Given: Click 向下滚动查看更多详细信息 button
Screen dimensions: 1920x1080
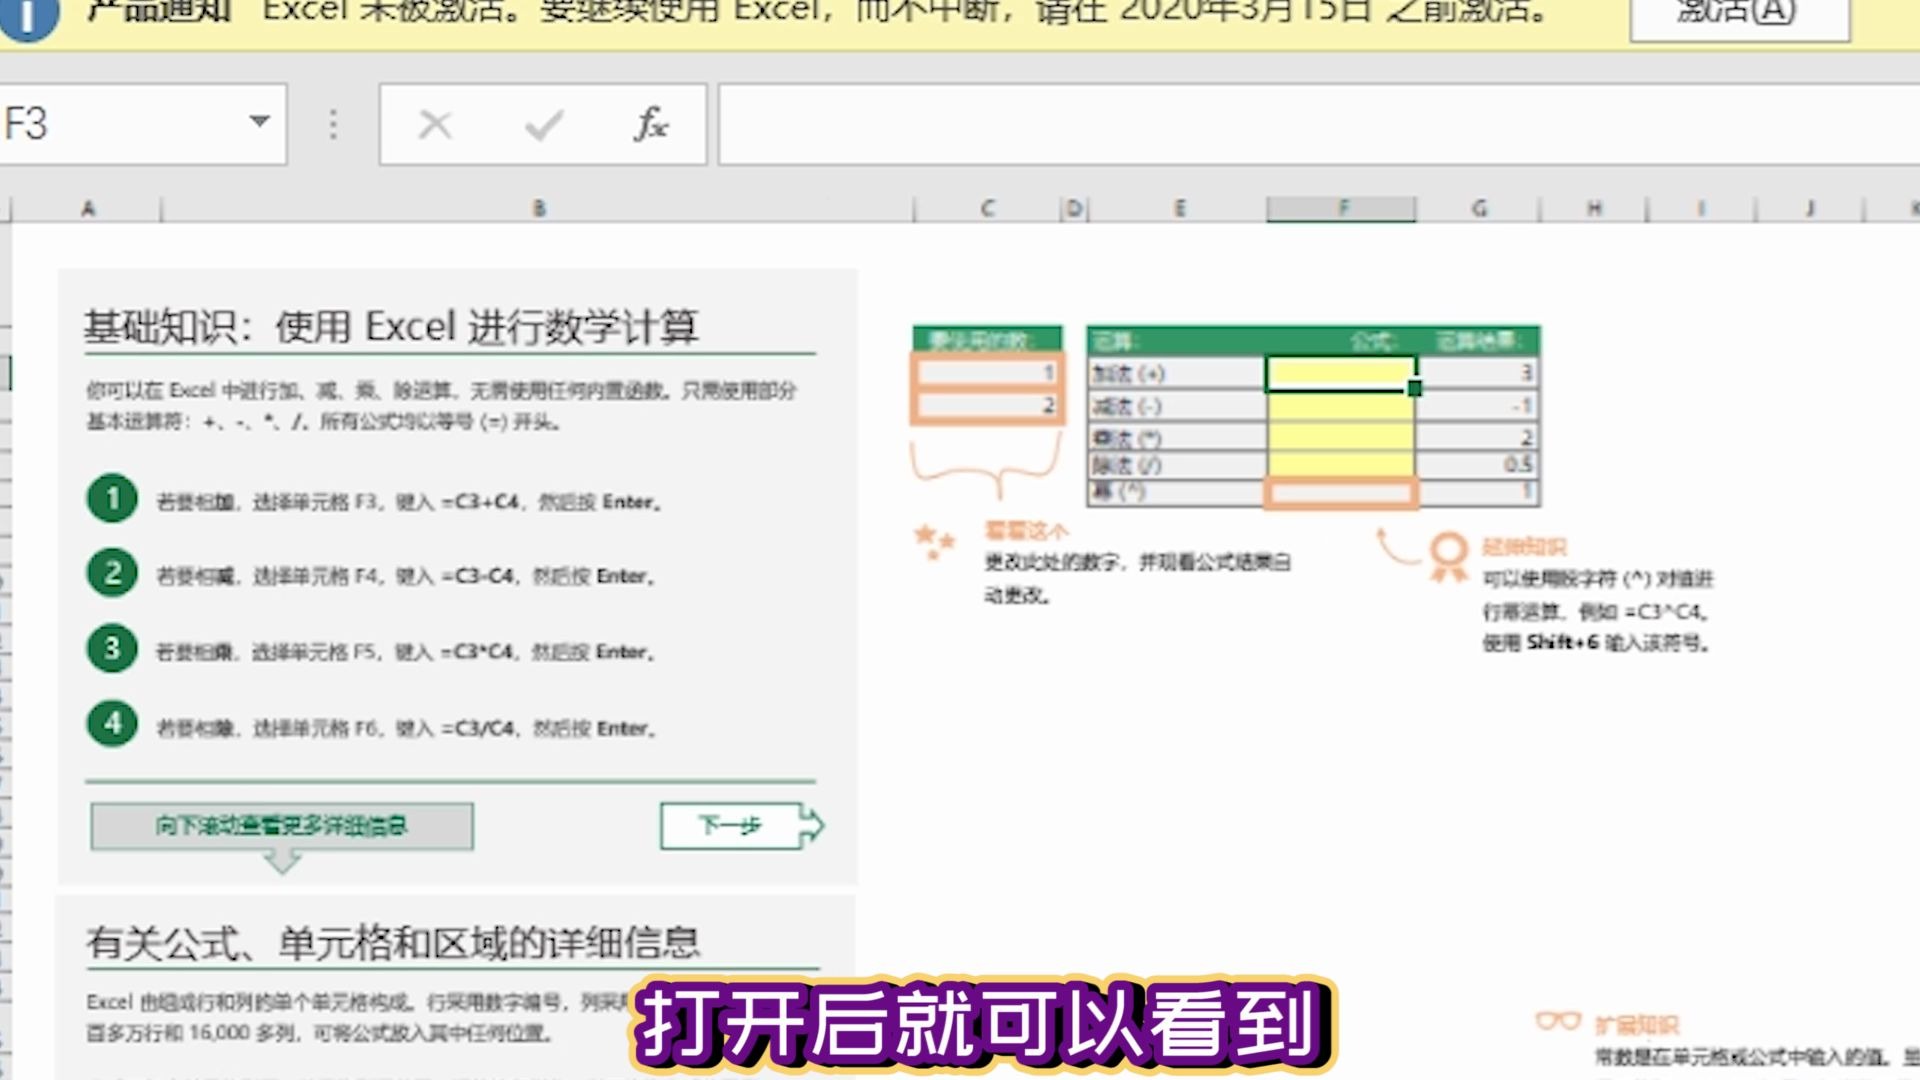Looking at the screenshot, I should [x=282, y=826].
